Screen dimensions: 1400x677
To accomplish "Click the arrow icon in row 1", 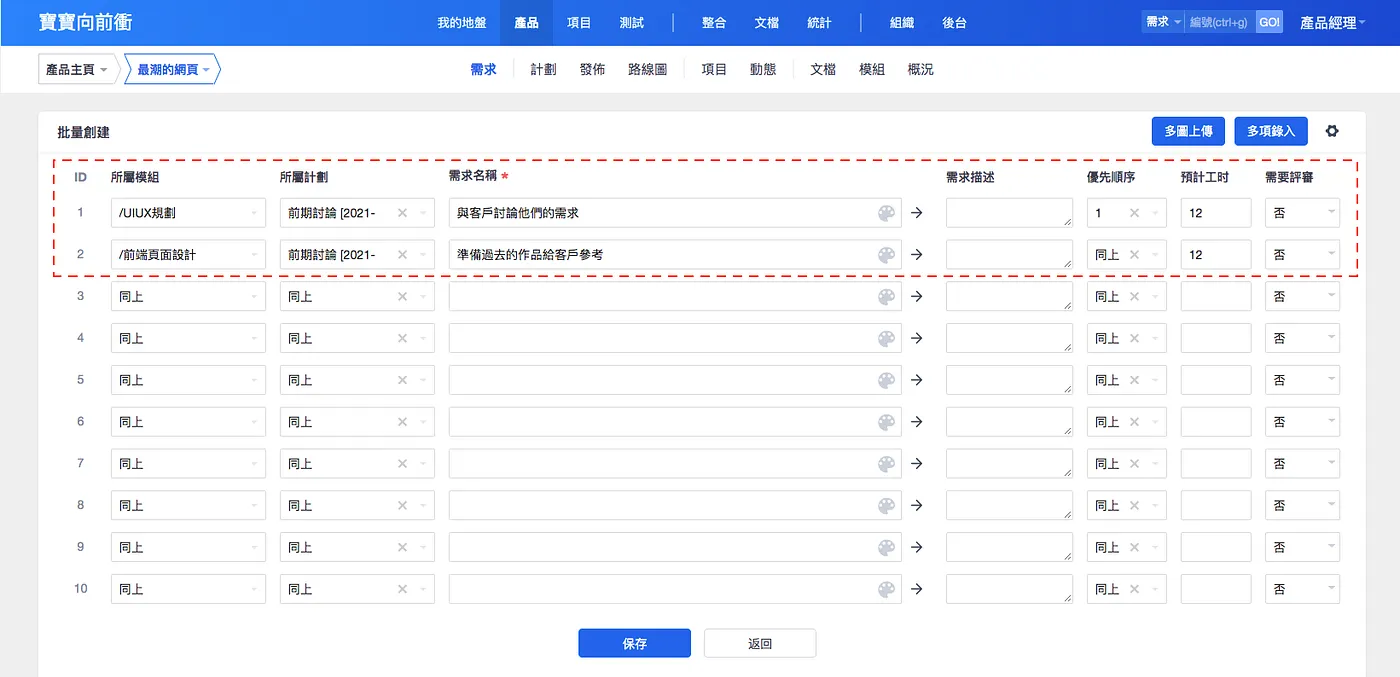I will (917, 213).
